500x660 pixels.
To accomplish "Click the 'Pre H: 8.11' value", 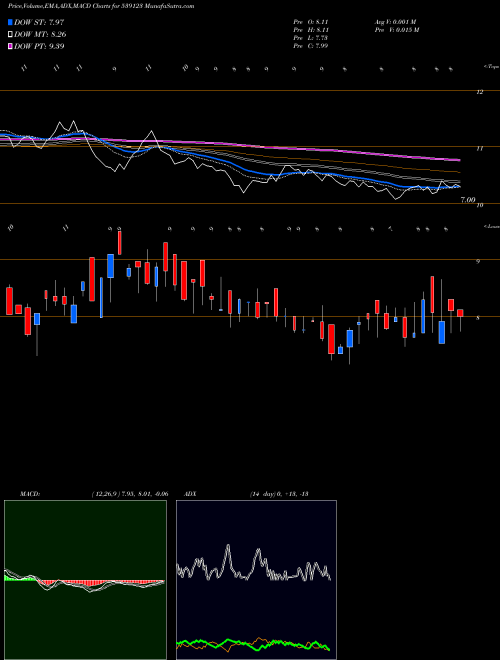I will pos(311,30).
